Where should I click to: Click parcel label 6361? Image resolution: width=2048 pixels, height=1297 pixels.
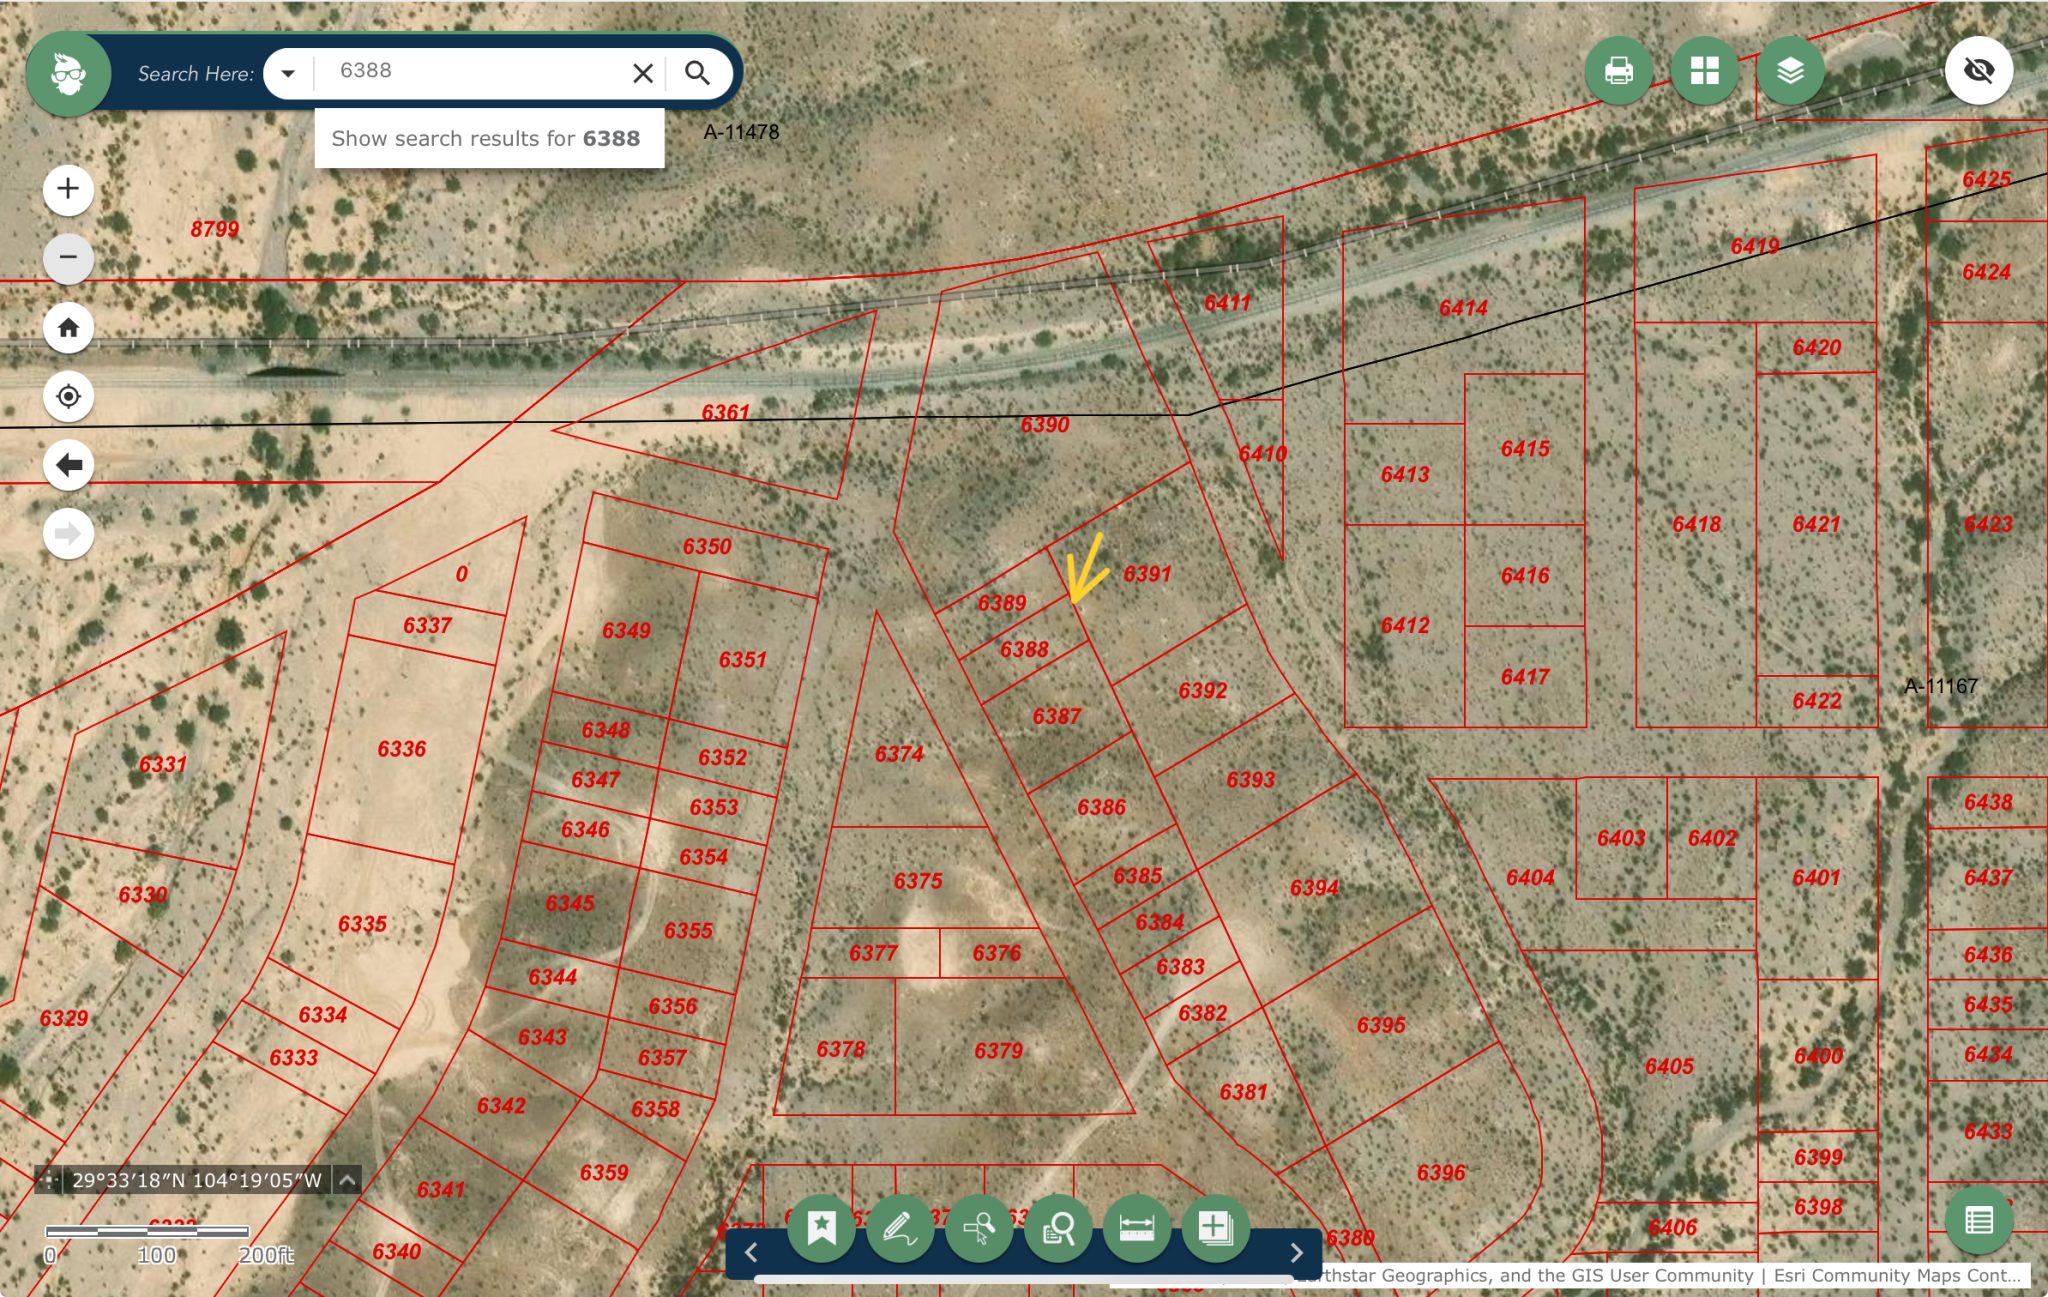pyautogui.click(x=725, y=412)
